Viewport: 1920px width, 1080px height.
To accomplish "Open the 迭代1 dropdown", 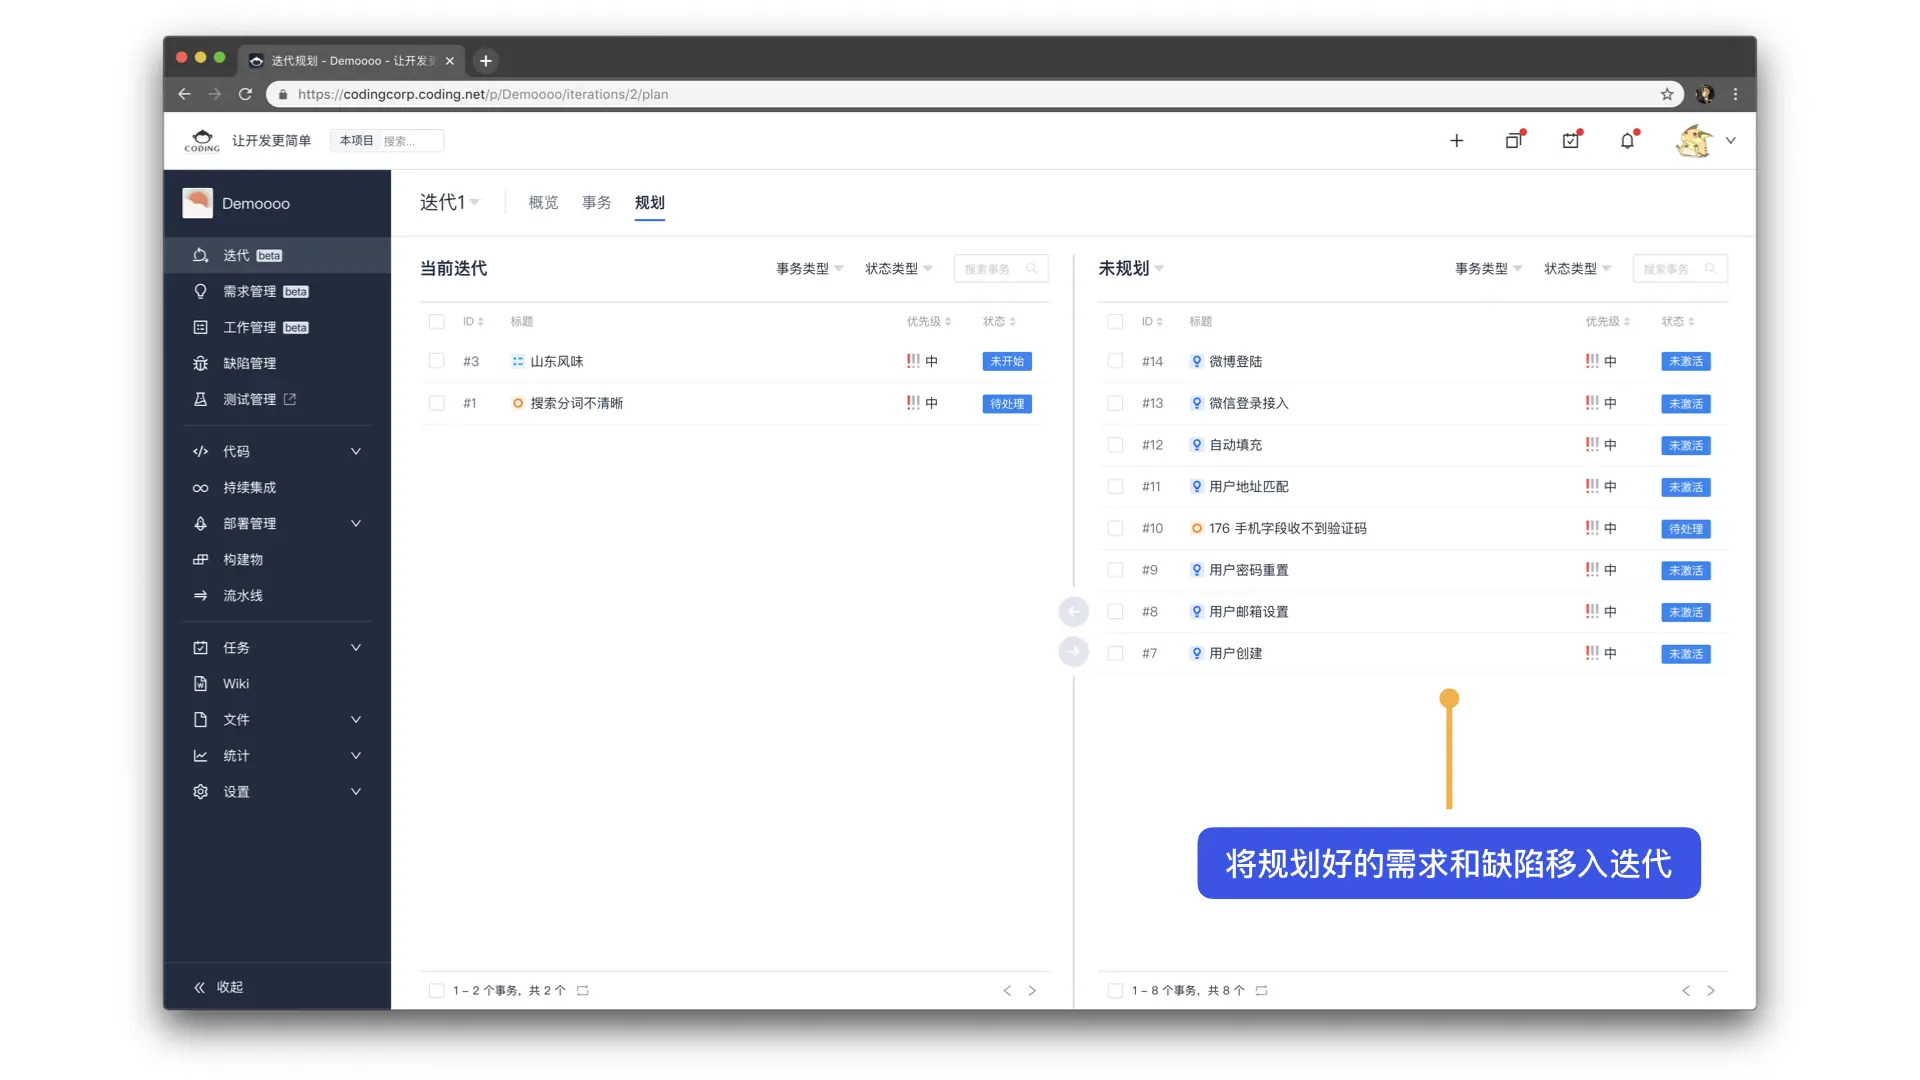I will click(449, 202).
